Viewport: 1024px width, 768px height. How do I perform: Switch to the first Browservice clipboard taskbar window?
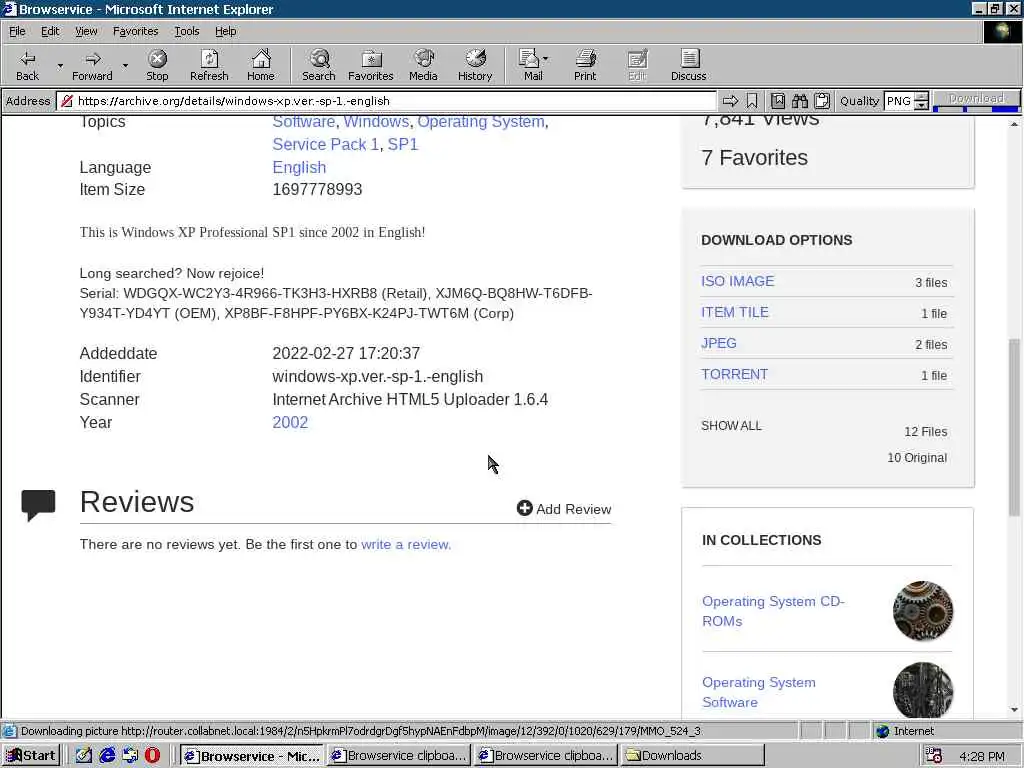[398, 756]
